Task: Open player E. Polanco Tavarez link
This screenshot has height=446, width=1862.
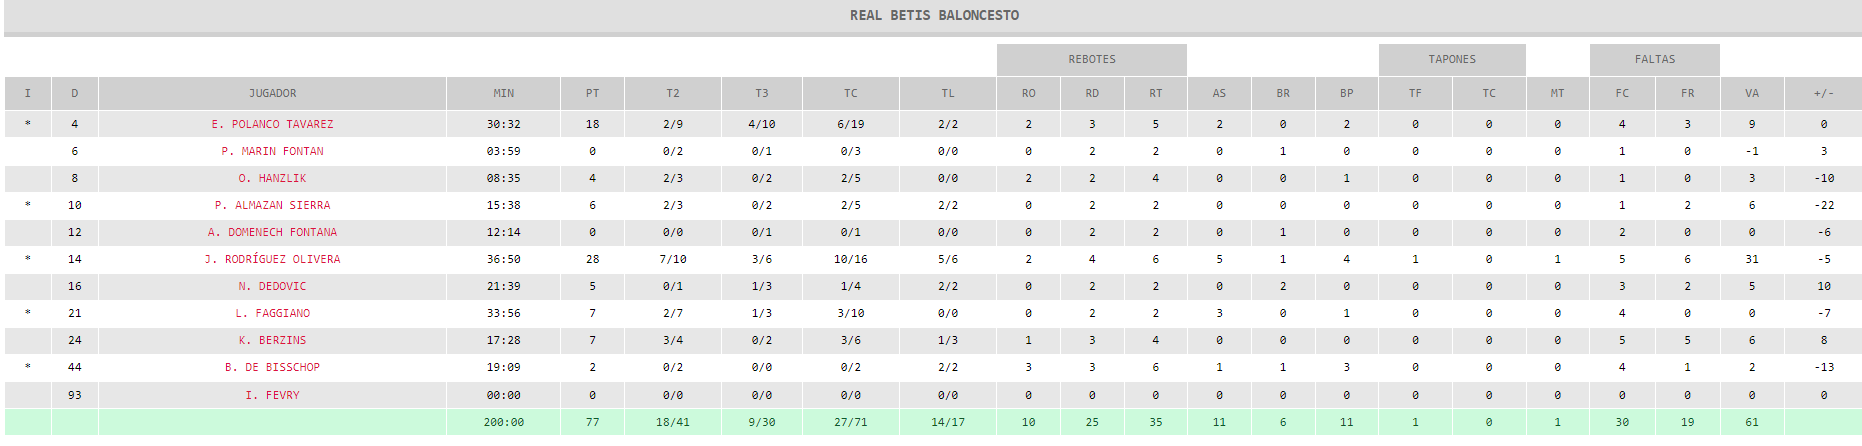Action: click(272, 124)
